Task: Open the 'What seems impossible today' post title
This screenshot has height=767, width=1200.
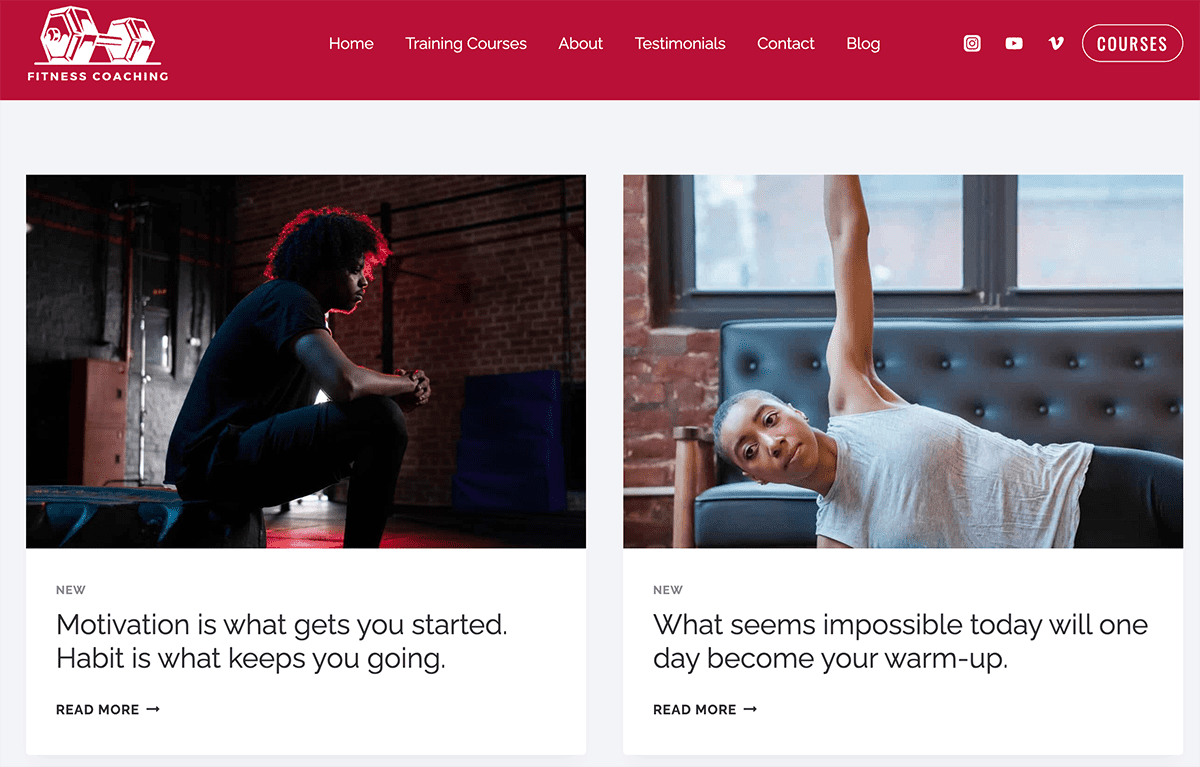Action: click(900, 641)
